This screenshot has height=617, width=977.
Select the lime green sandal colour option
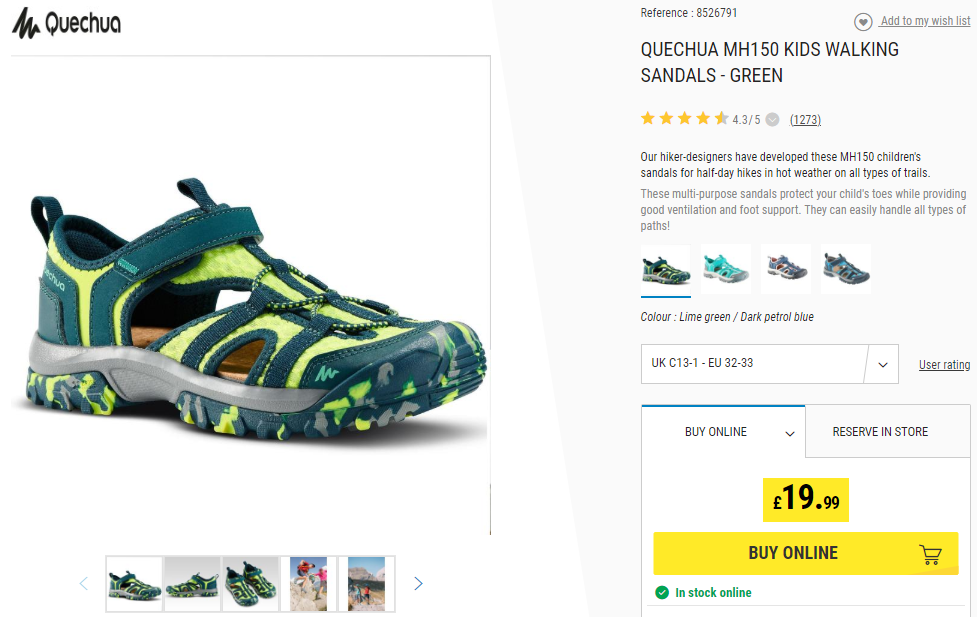click(x=665, y=269)
